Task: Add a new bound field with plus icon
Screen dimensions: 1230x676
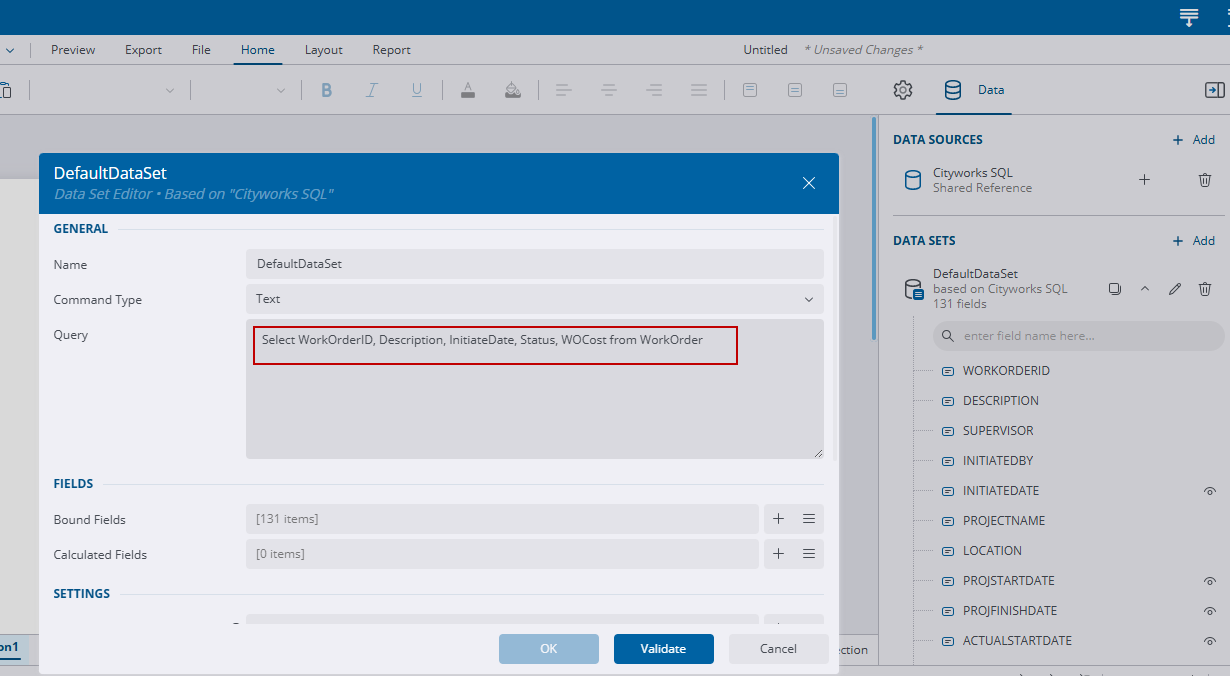Action: pyautogui.click(x=779, y=519)
